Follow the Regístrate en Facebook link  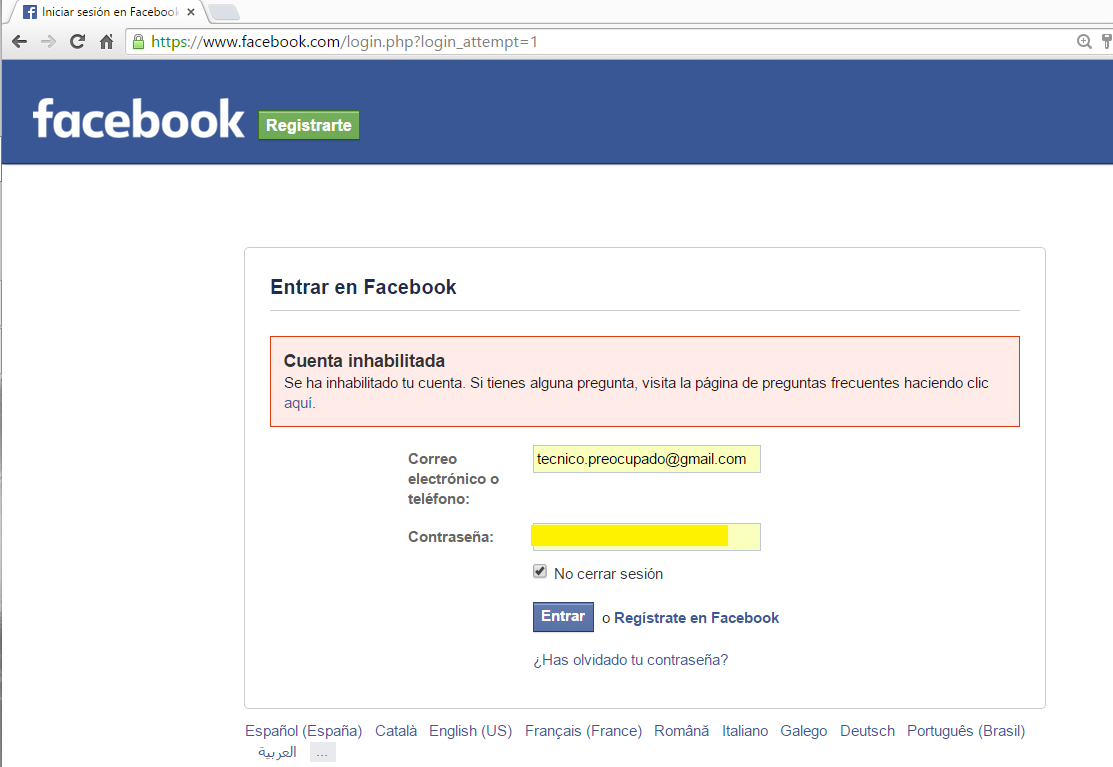[x=696, y=618]
